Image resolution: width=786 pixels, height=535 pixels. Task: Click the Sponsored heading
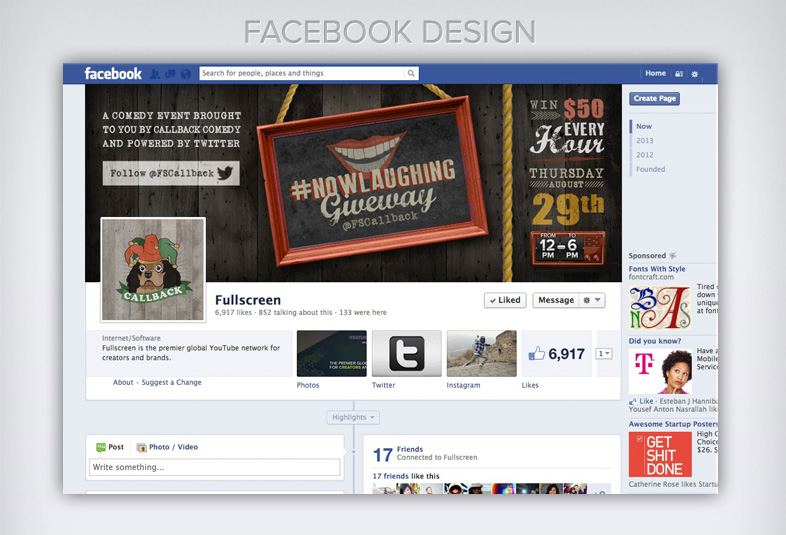(647, 255)
